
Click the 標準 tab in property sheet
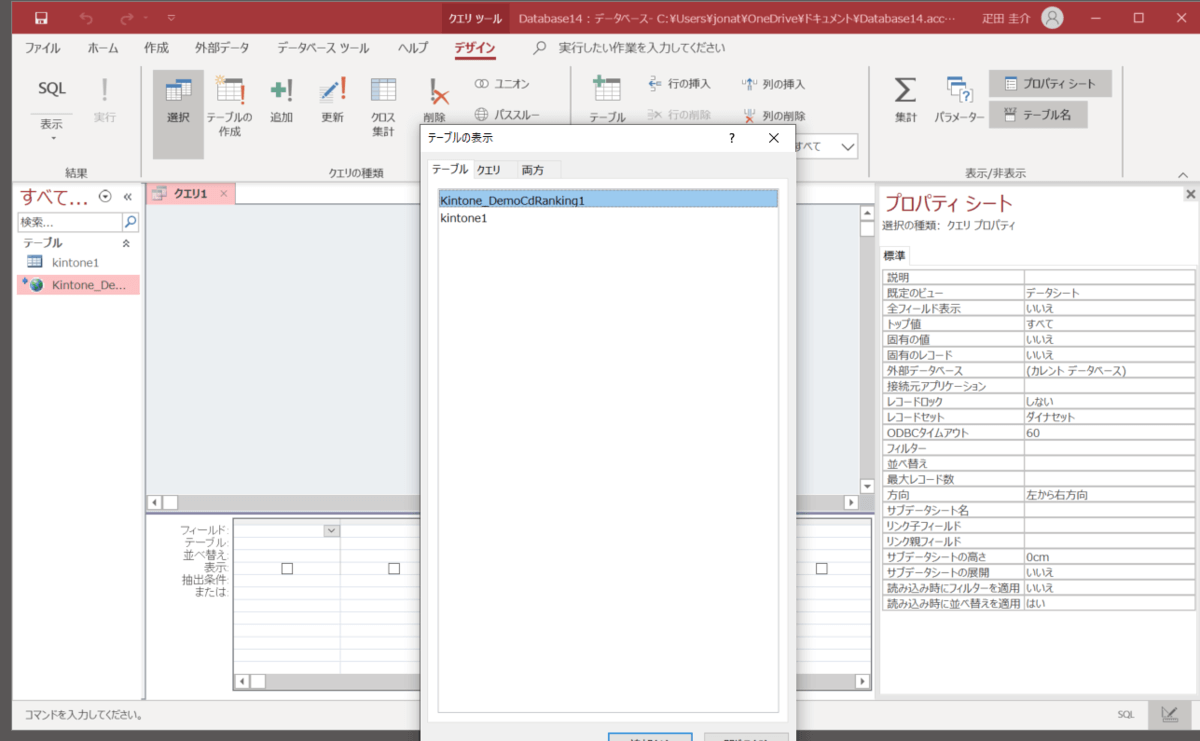point(895,257)
